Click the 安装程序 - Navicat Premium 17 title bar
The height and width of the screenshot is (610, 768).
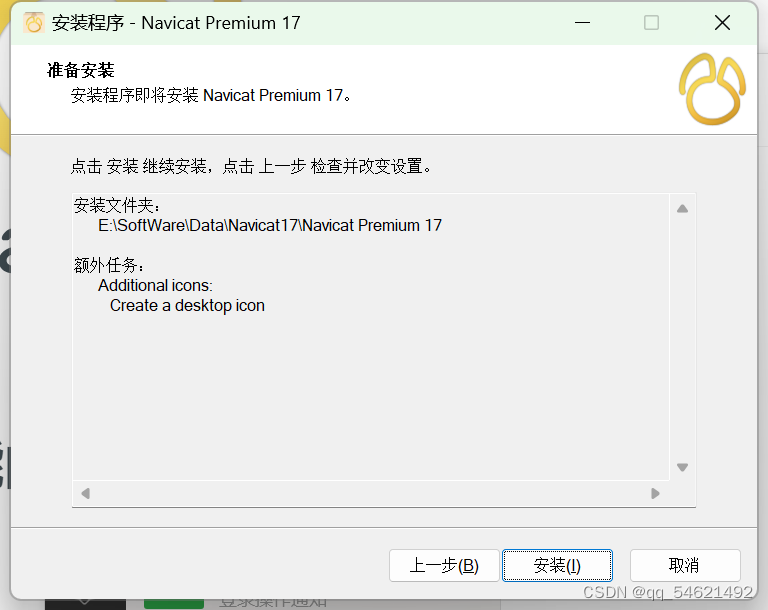(x=176, y=23)
